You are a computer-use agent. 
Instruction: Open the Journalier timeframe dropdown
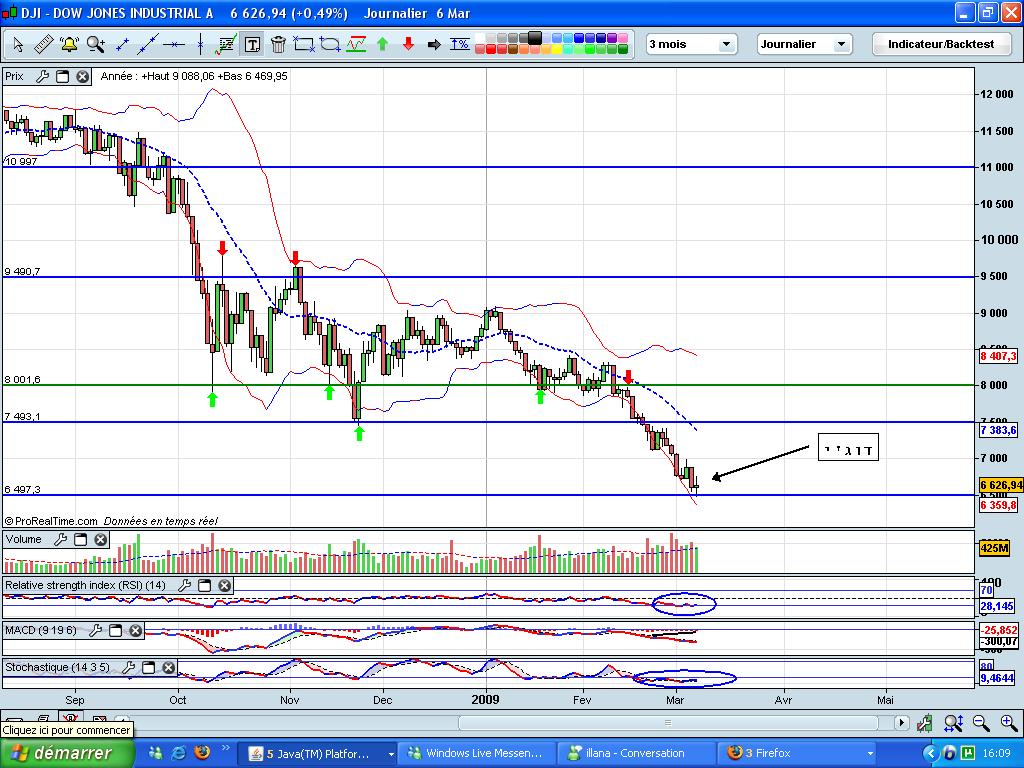[805, 44]
